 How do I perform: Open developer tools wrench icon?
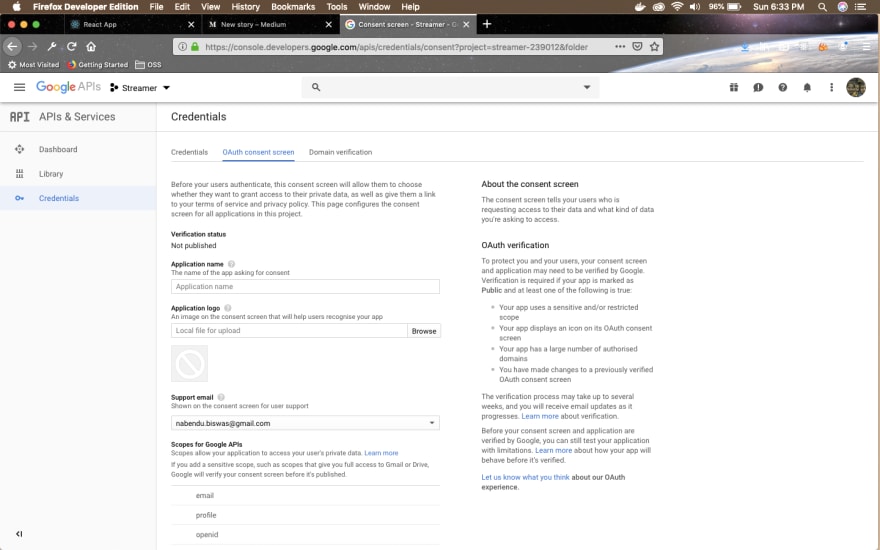click(52, 47)
